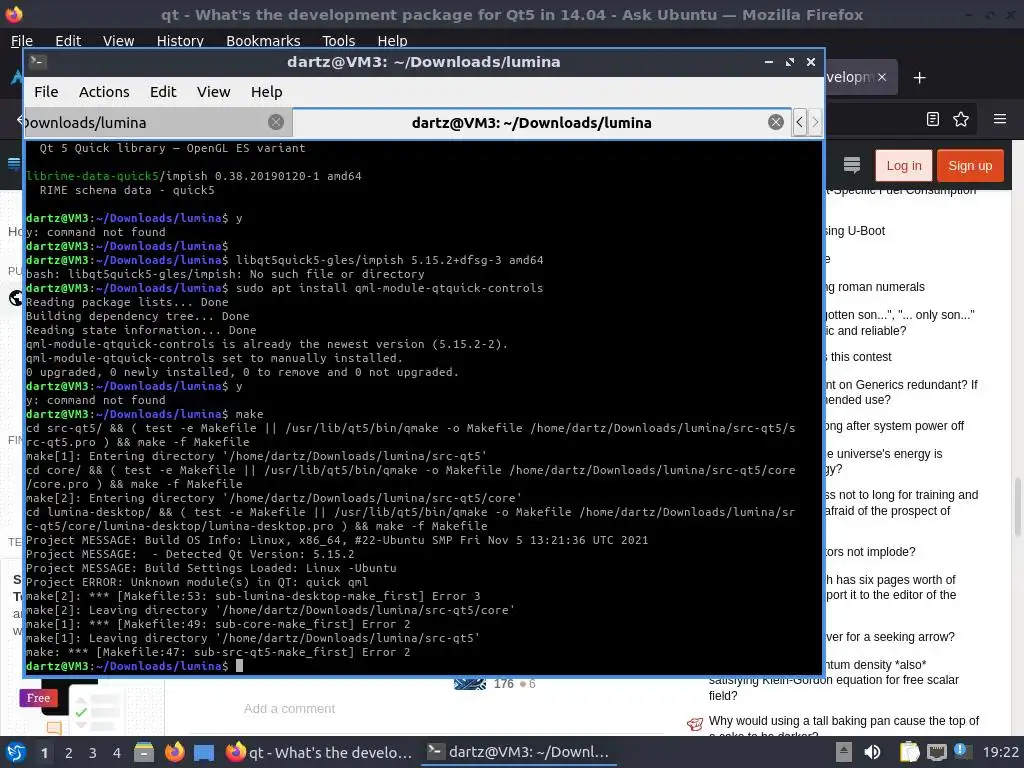
Task: Click Log in button on Ask Ubuntu
Action: (x=903, y=166)
